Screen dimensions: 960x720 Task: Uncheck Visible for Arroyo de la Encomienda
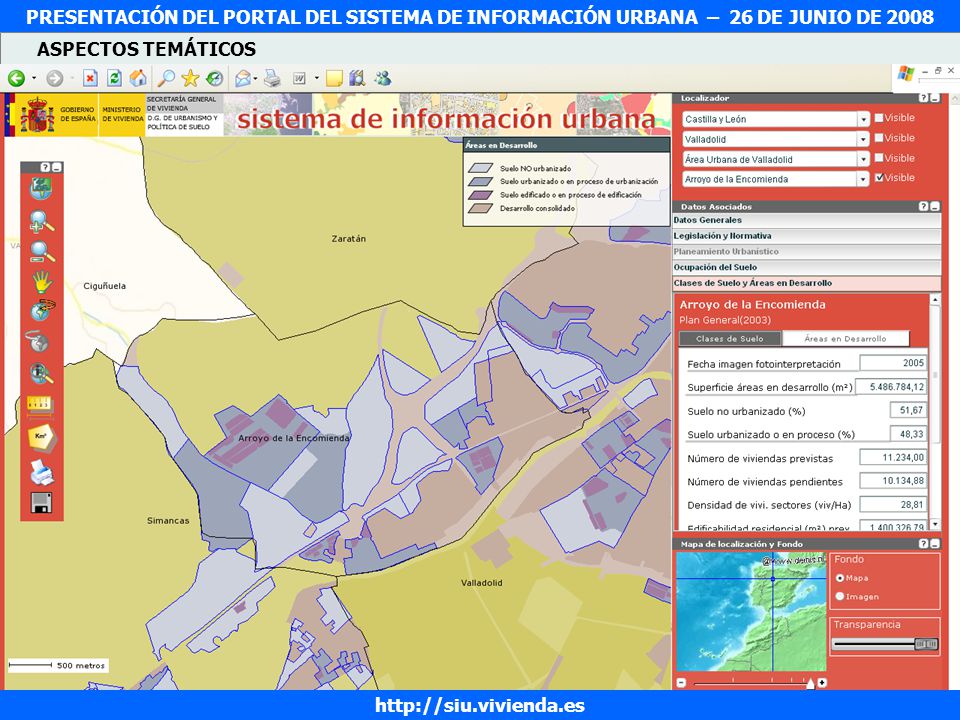(879, 178)
